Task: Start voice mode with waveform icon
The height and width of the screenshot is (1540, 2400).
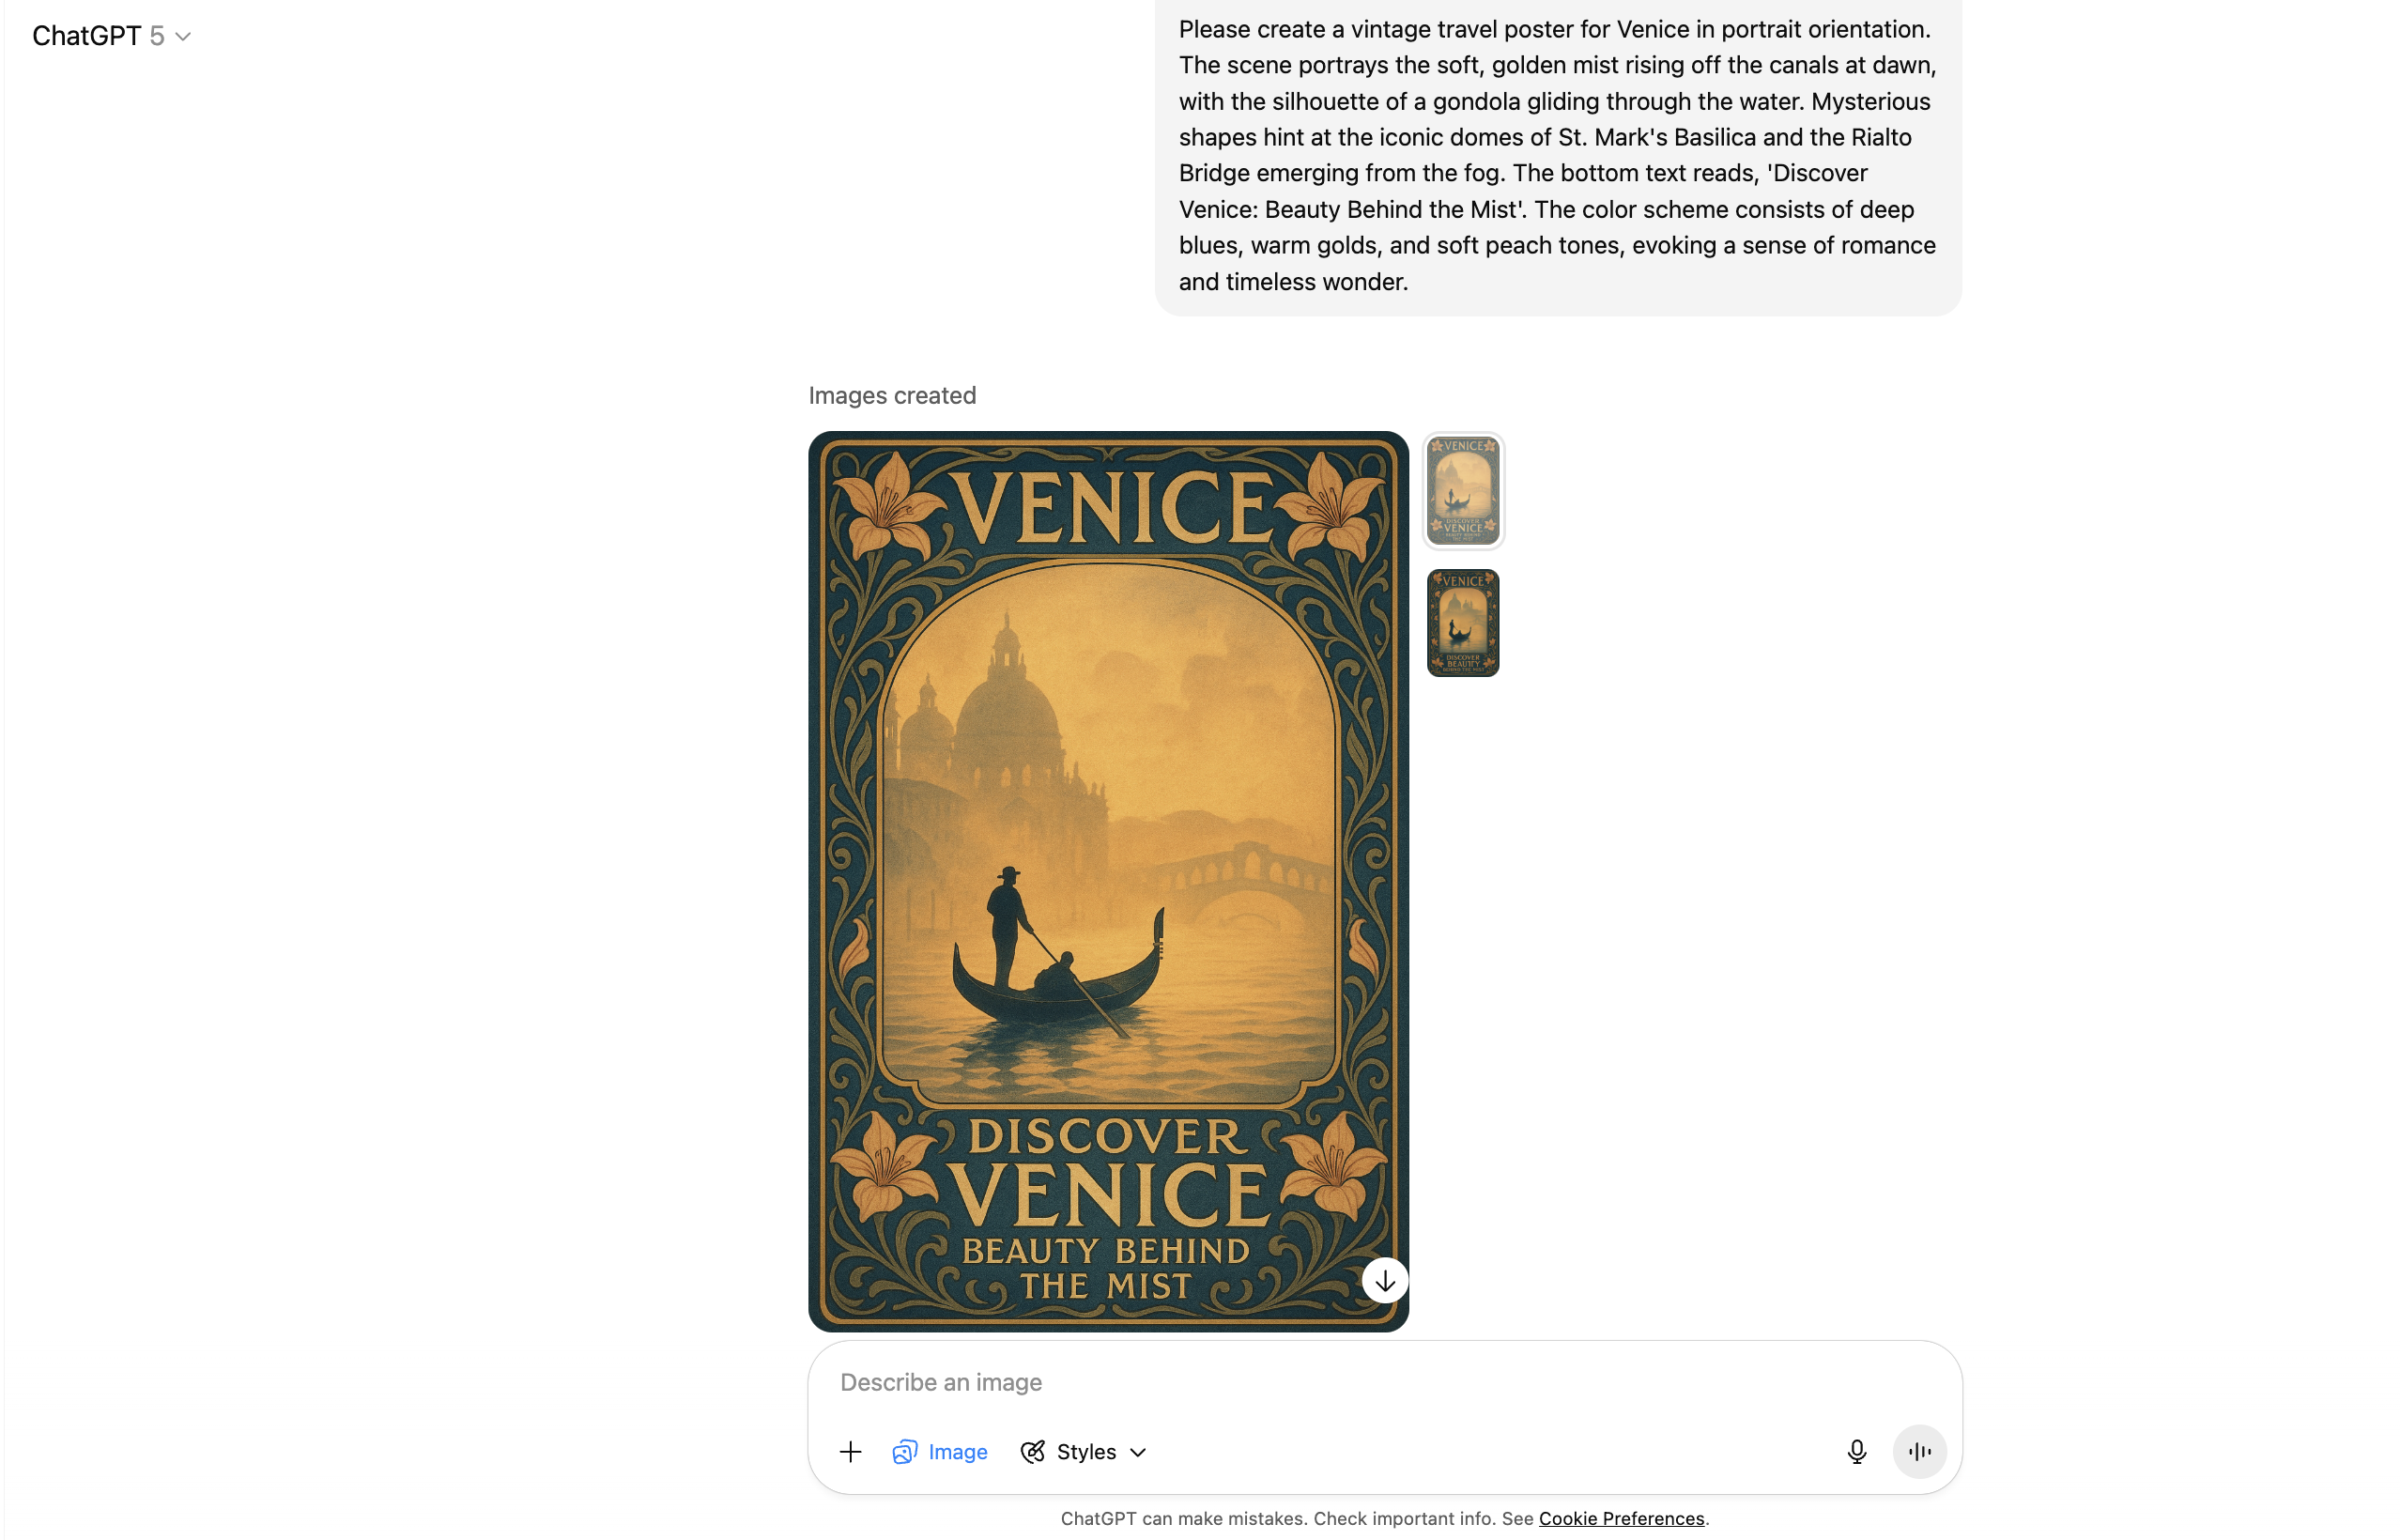Action: pos(1919,1452)
